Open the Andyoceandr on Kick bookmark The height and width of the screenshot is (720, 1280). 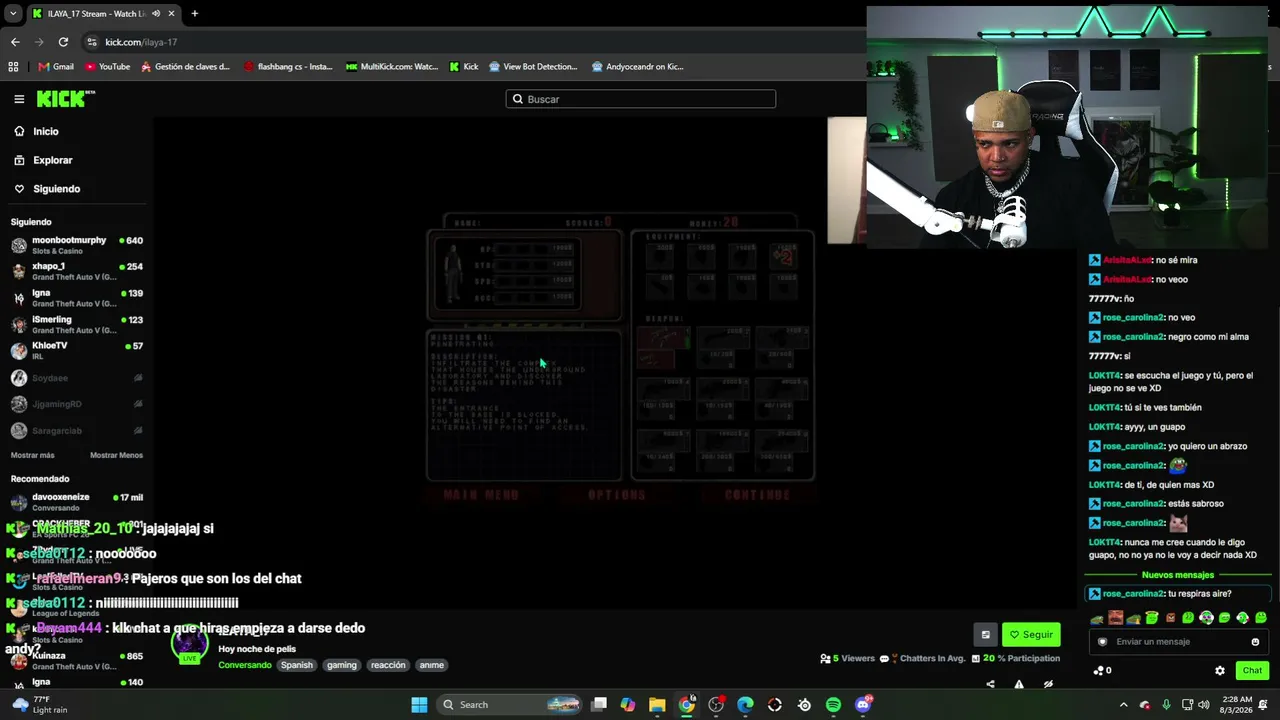click(637, 67)
